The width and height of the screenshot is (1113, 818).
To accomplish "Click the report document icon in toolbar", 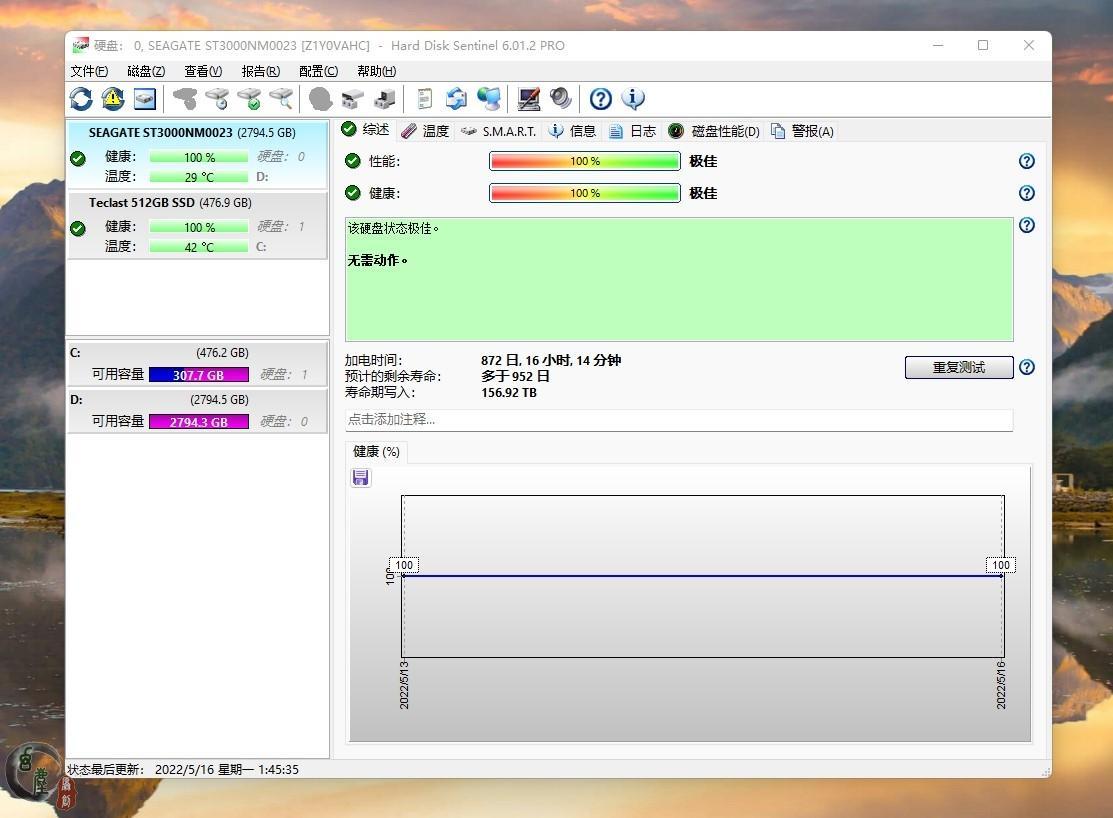I will coord(425,98).
